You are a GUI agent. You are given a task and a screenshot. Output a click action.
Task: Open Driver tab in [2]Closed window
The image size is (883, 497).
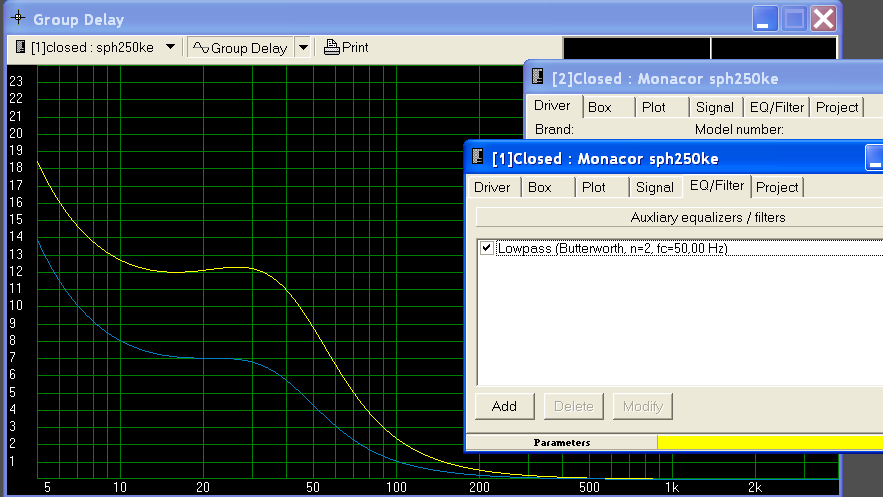552,106
